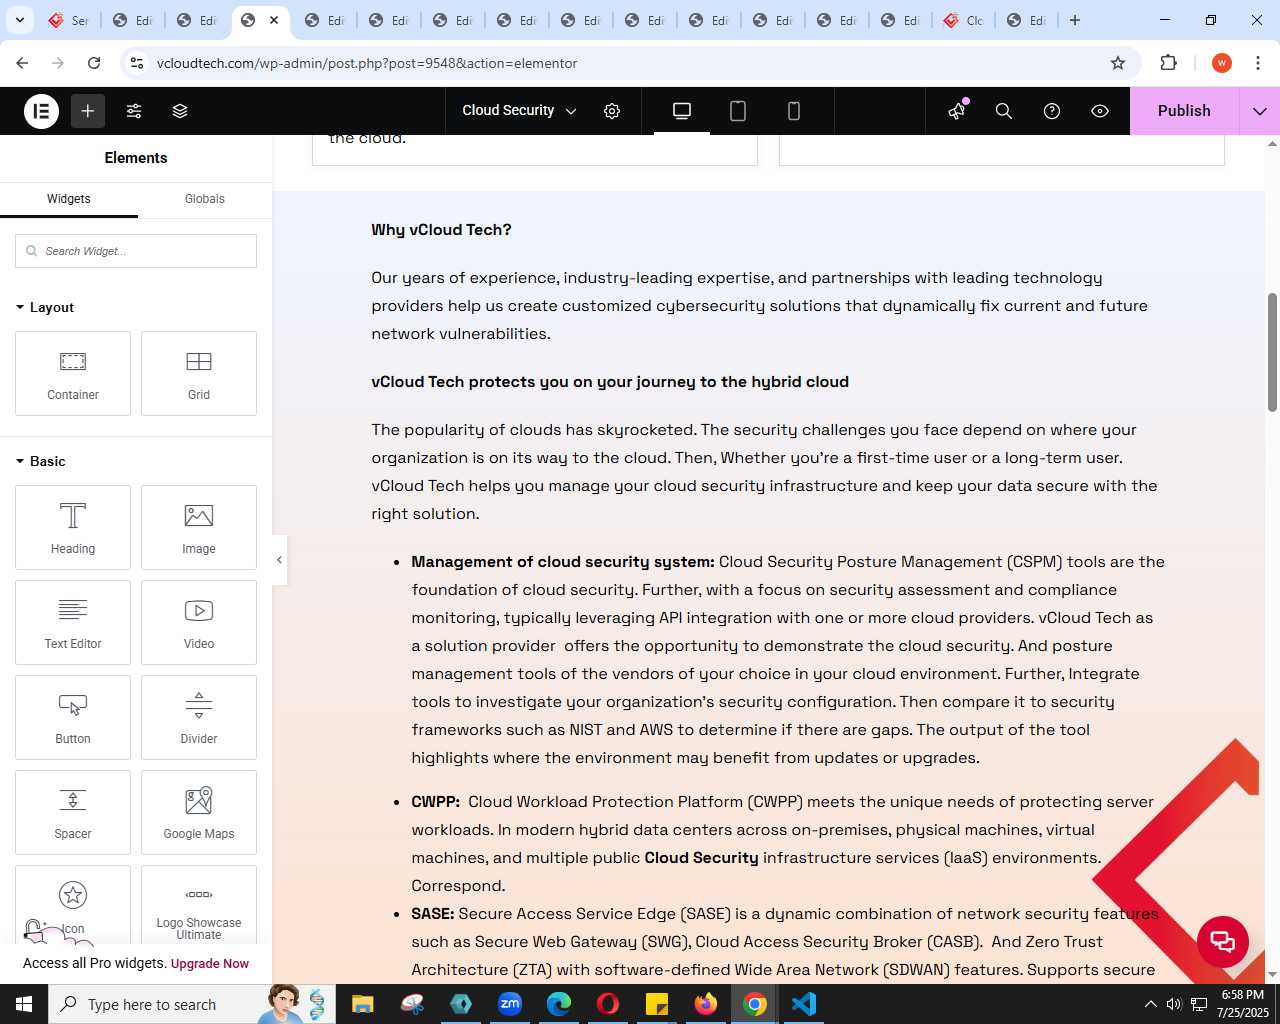Switch to mobile responsive view
Viewport: 1280px width, 1024px height.
click(x=794, y=111)
